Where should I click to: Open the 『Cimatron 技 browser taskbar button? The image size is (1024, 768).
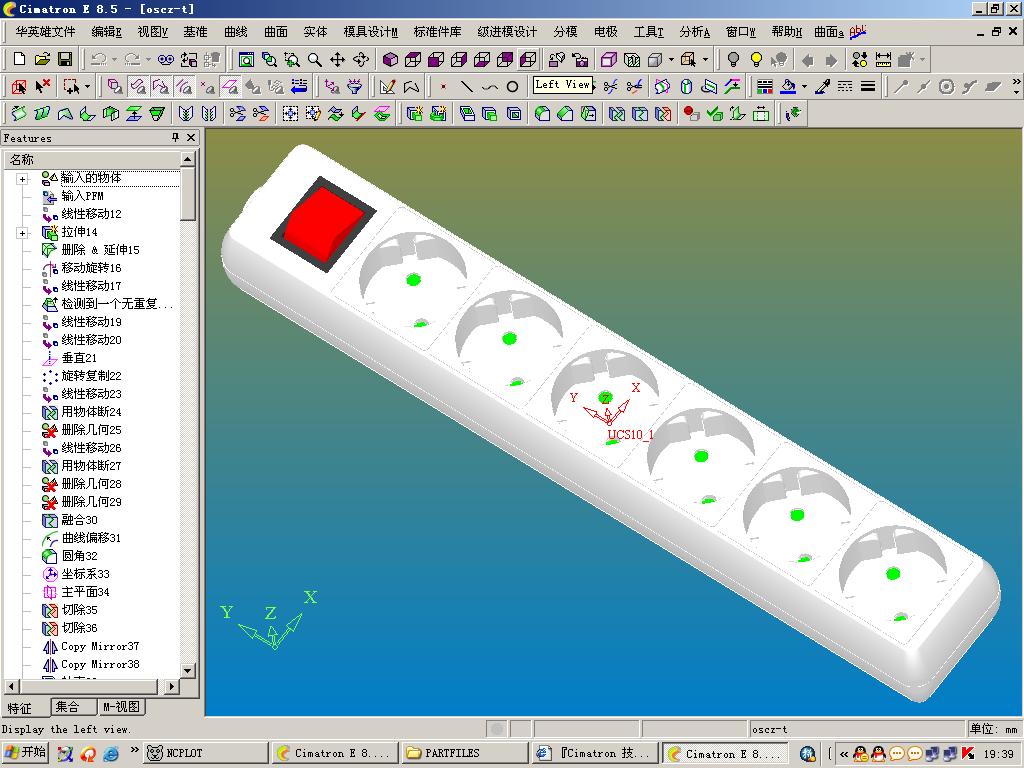point(594,753)
